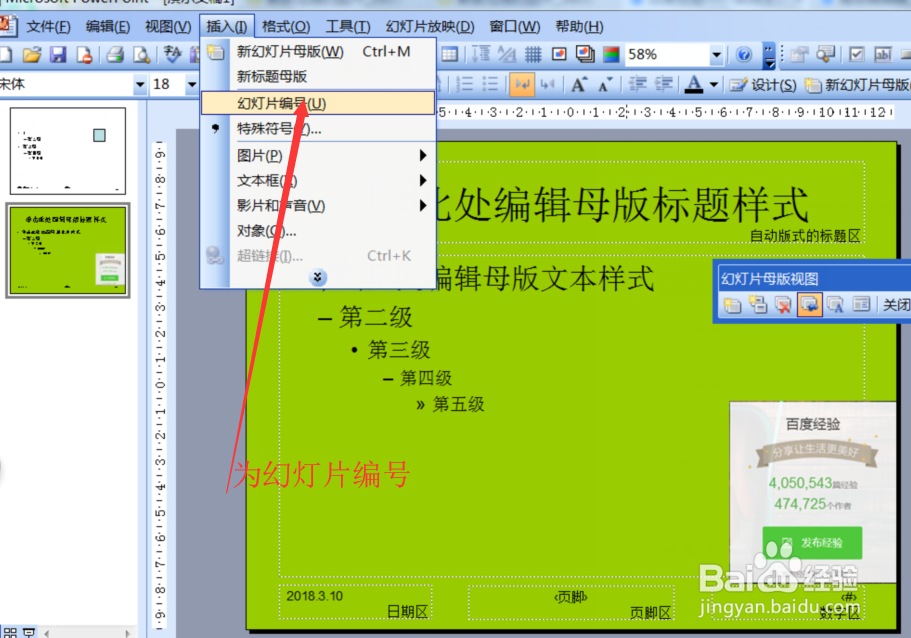911x638 pixels.
Task: Click the Decrease Font Size icon
Action: tap(604, 85)
